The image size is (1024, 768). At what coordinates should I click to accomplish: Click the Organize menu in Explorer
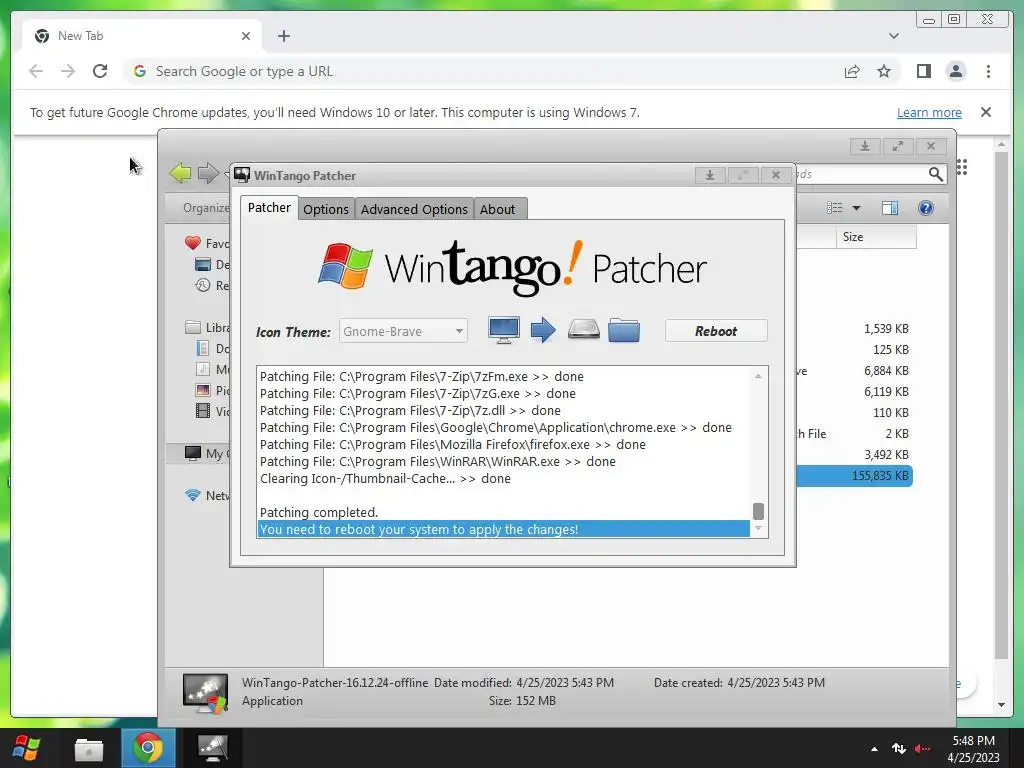[x=206, y=208]
